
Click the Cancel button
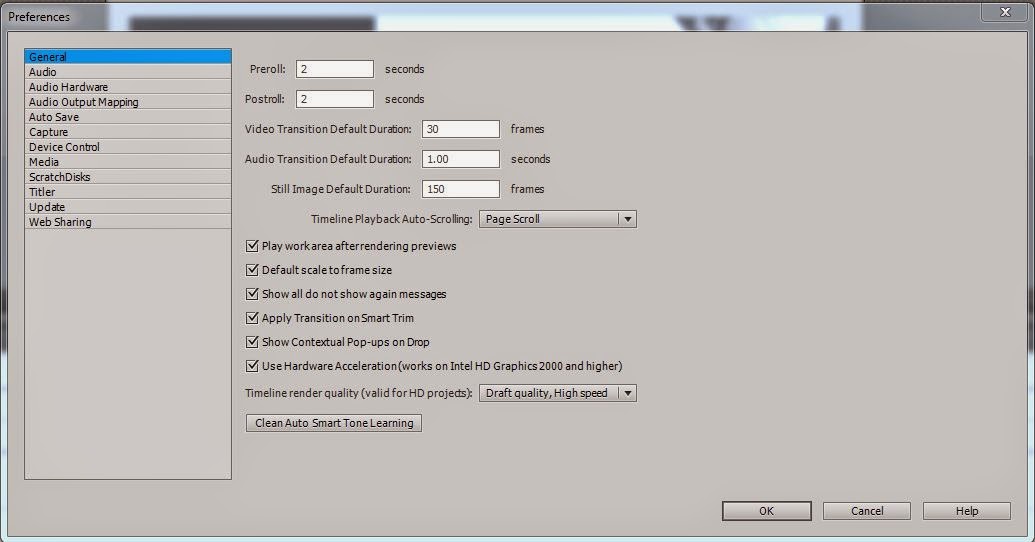[867, 511]
